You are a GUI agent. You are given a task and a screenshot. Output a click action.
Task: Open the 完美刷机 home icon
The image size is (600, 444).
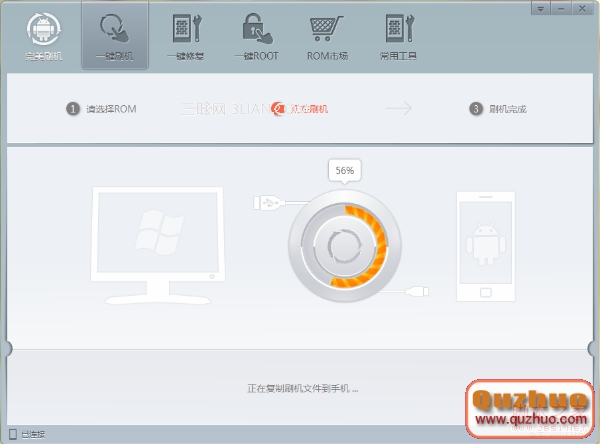[43, 36]
